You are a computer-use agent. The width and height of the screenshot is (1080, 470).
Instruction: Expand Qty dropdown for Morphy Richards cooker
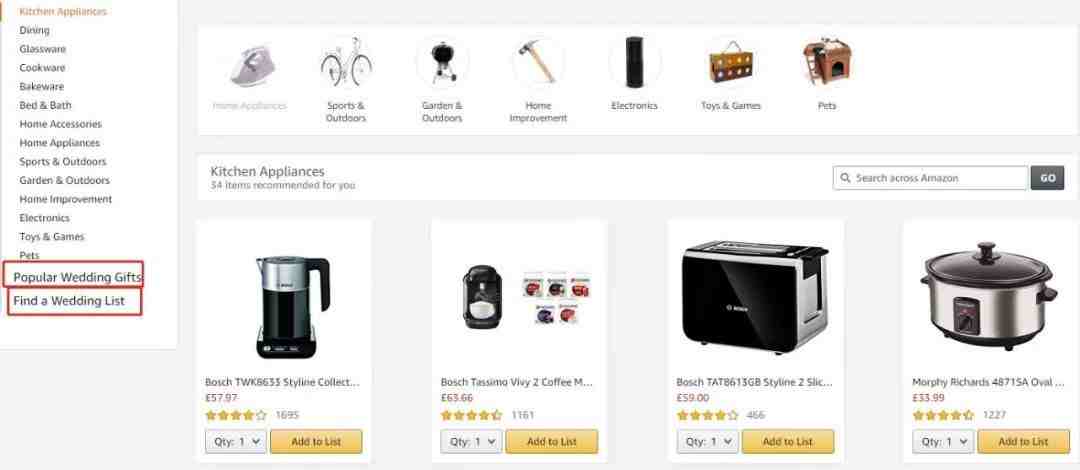[943, 442]
